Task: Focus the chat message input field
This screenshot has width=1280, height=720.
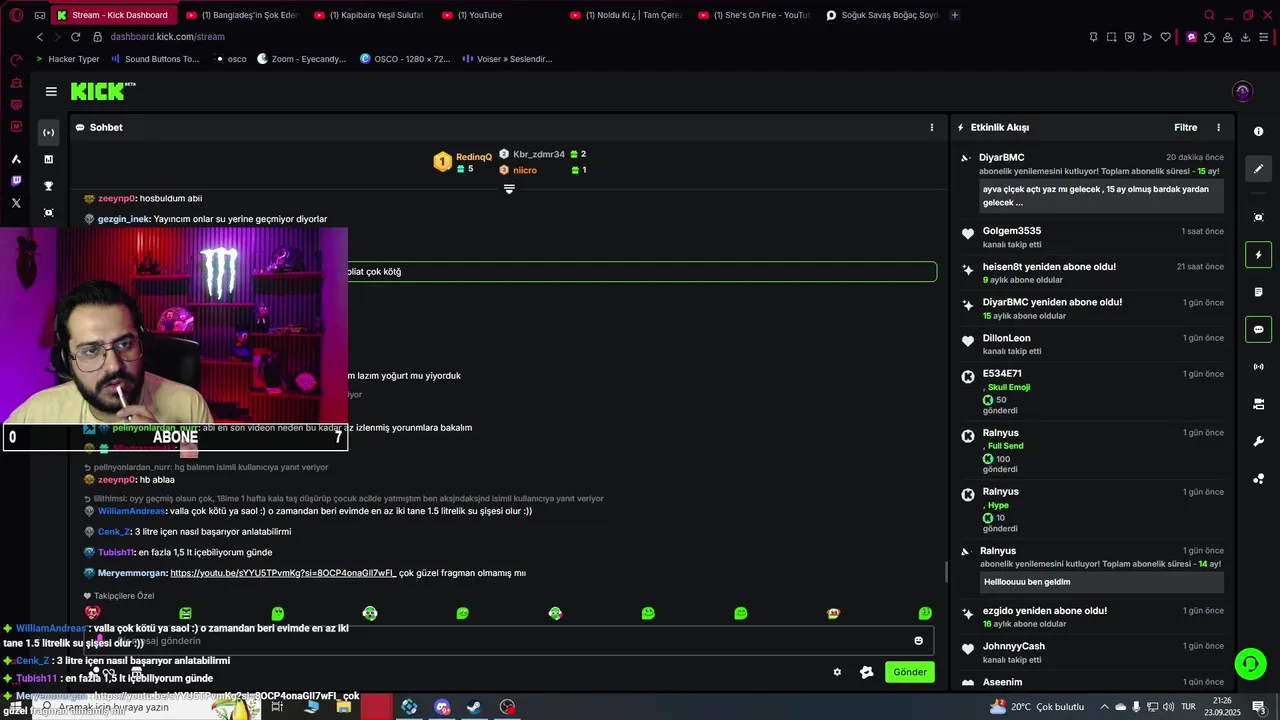Action: click(508, 641)
